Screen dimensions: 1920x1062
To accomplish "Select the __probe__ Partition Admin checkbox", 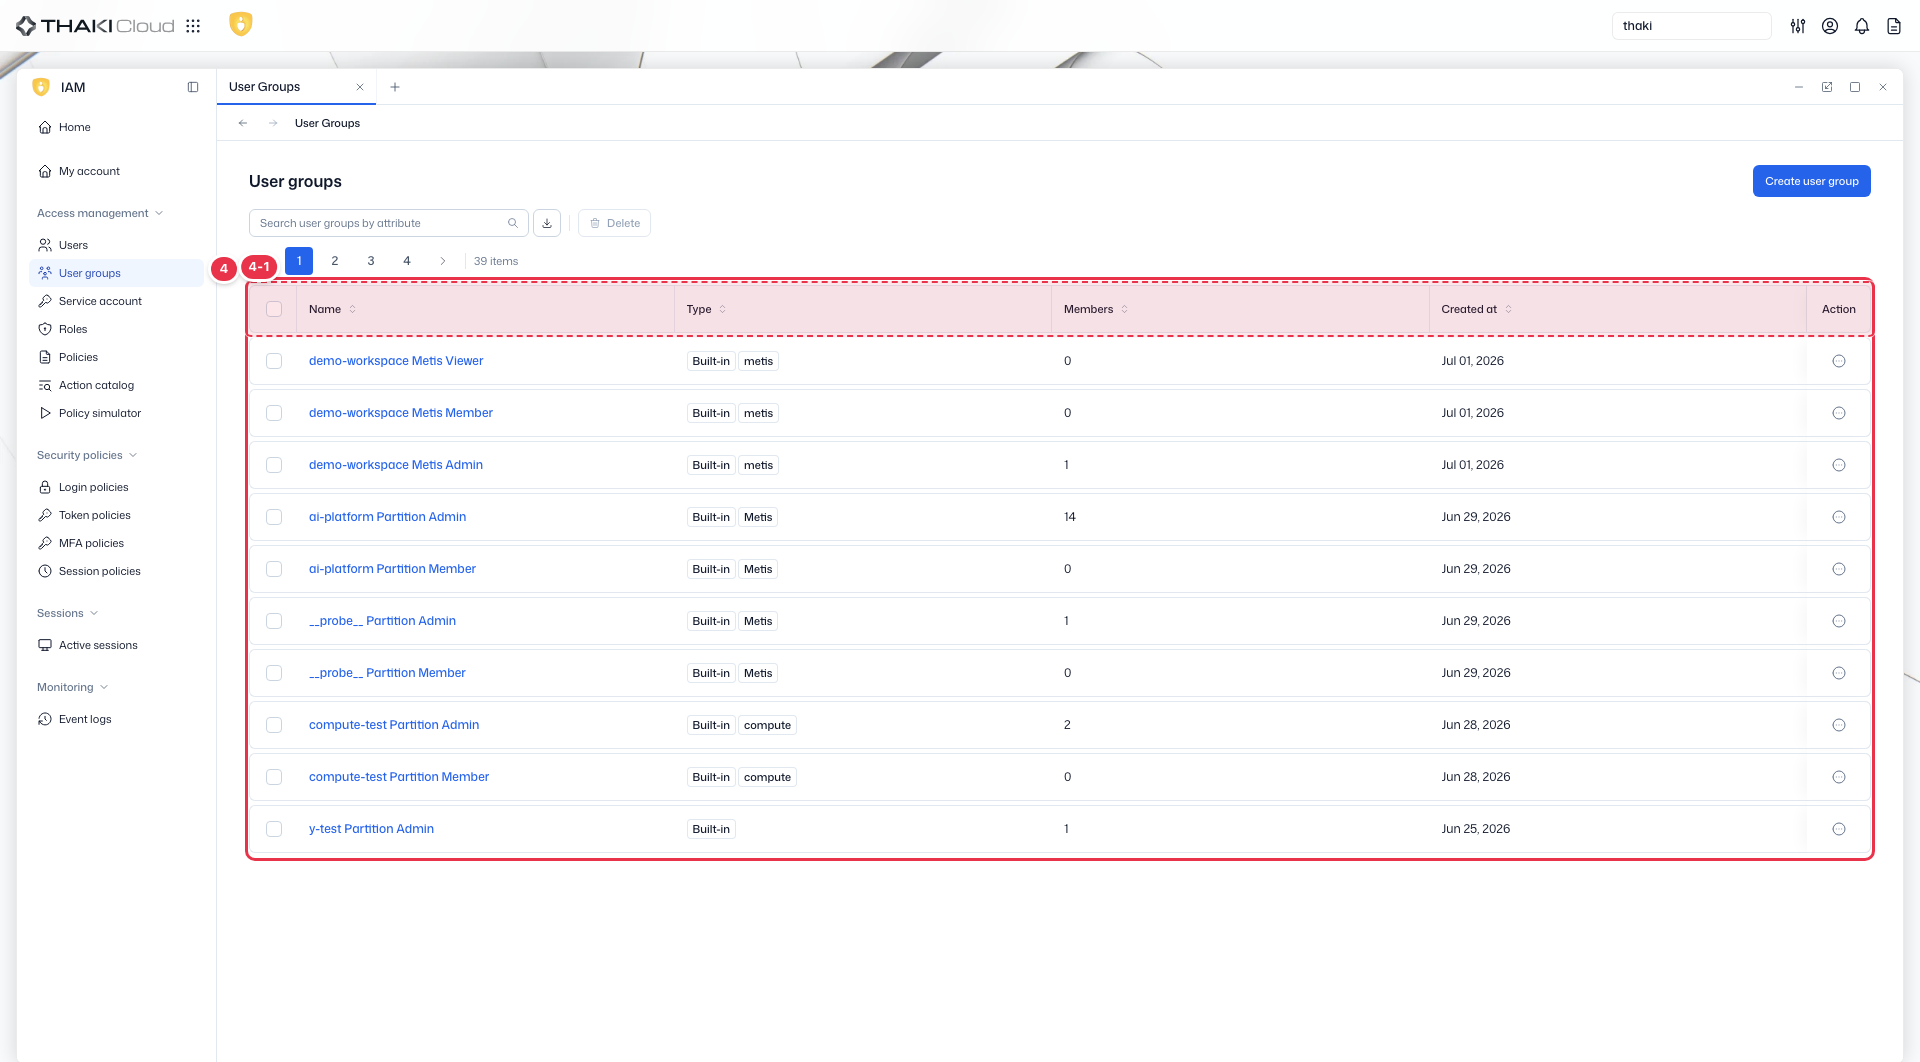I will click(274, 621).
